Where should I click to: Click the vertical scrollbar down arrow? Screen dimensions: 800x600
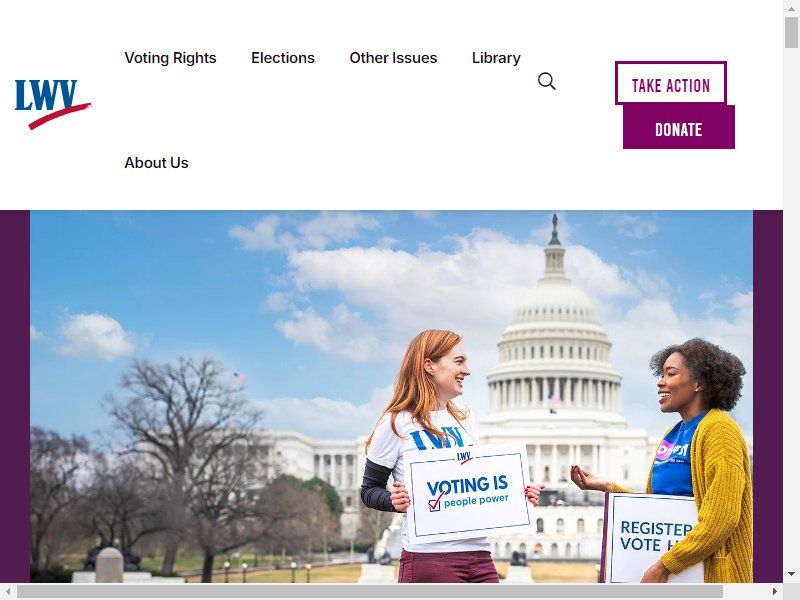[791, 574]
